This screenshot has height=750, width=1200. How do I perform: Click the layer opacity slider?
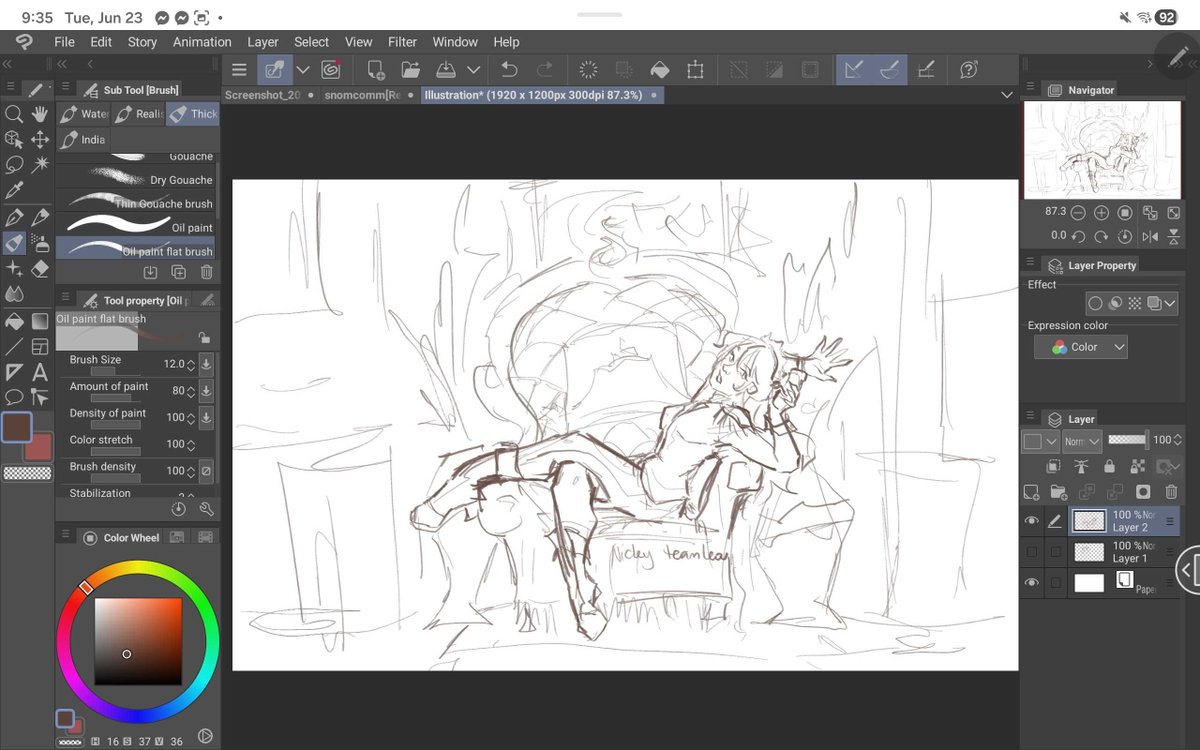click(1127, 439)
